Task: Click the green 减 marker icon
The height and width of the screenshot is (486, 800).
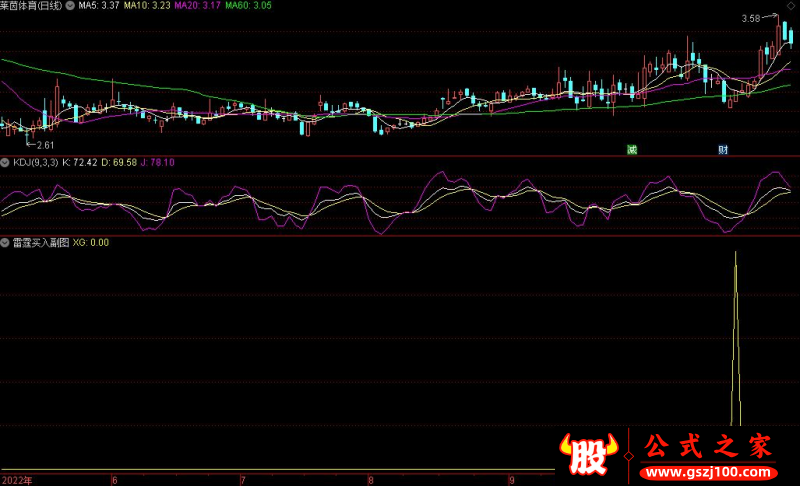Action: [631, 150]
